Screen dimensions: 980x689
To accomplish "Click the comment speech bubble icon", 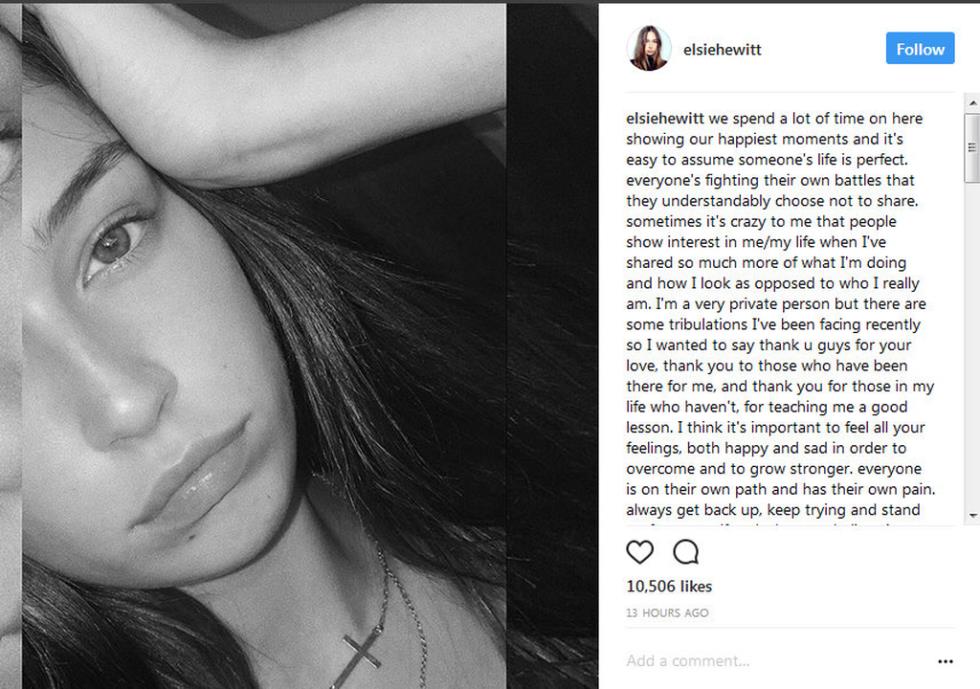I will pos(686,552).
